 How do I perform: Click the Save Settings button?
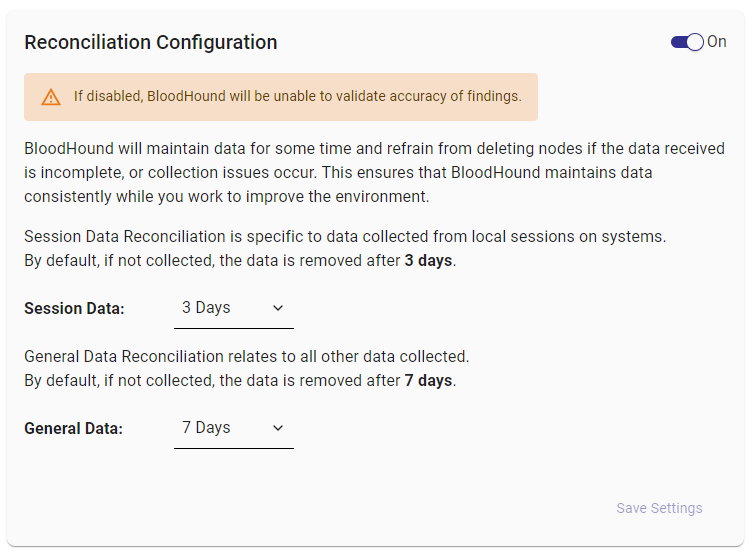[659, 508]
